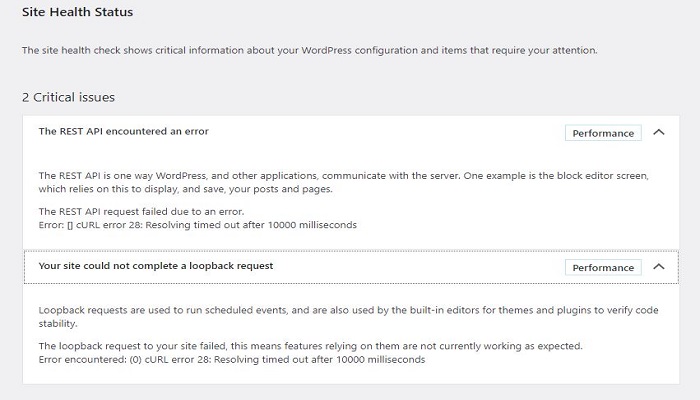Collapse the loopback request chevron
The height and width of the screenshot is (400, 700).
click(658, 267)
